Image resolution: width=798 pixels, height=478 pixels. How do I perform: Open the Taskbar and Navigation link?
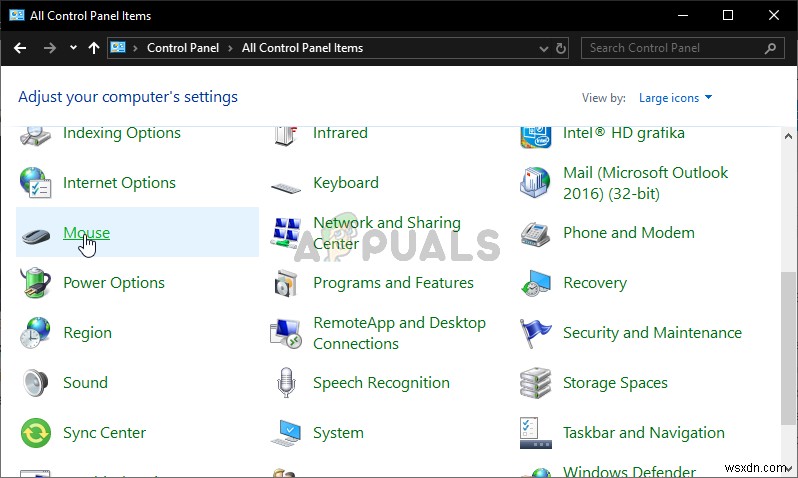tap(643, 433)
